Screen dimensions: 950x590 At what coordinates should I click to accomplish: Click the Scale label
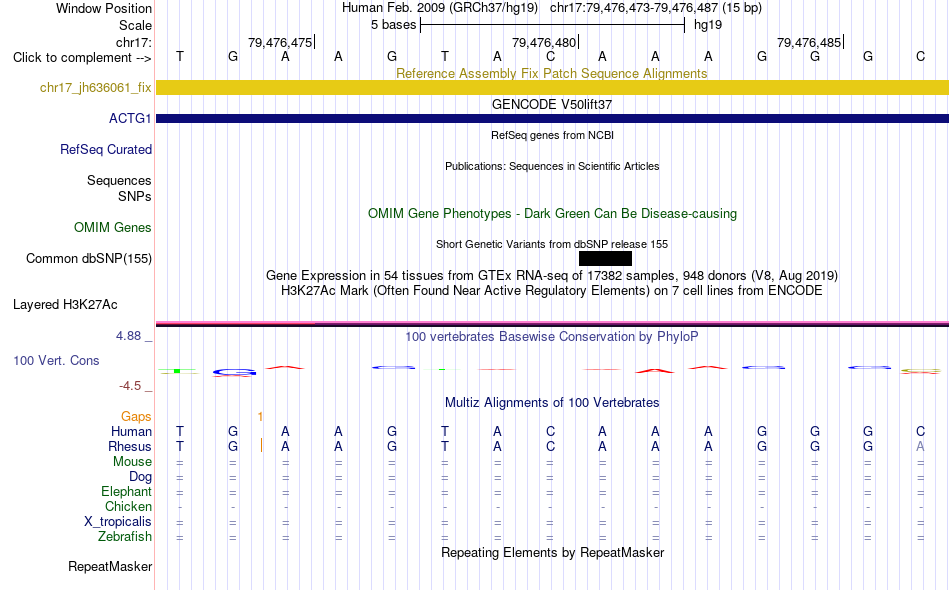(x=135, y=25)
